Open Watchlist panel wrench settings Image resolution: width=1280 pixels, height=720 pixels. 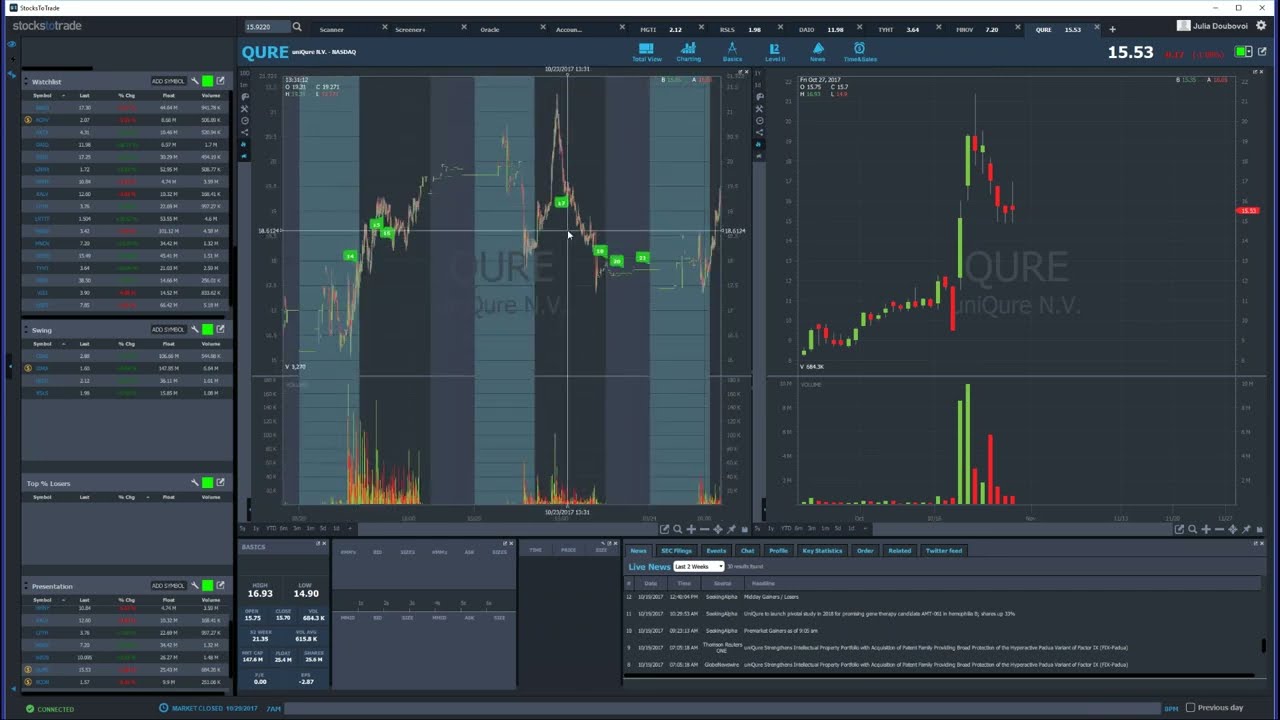195,81
